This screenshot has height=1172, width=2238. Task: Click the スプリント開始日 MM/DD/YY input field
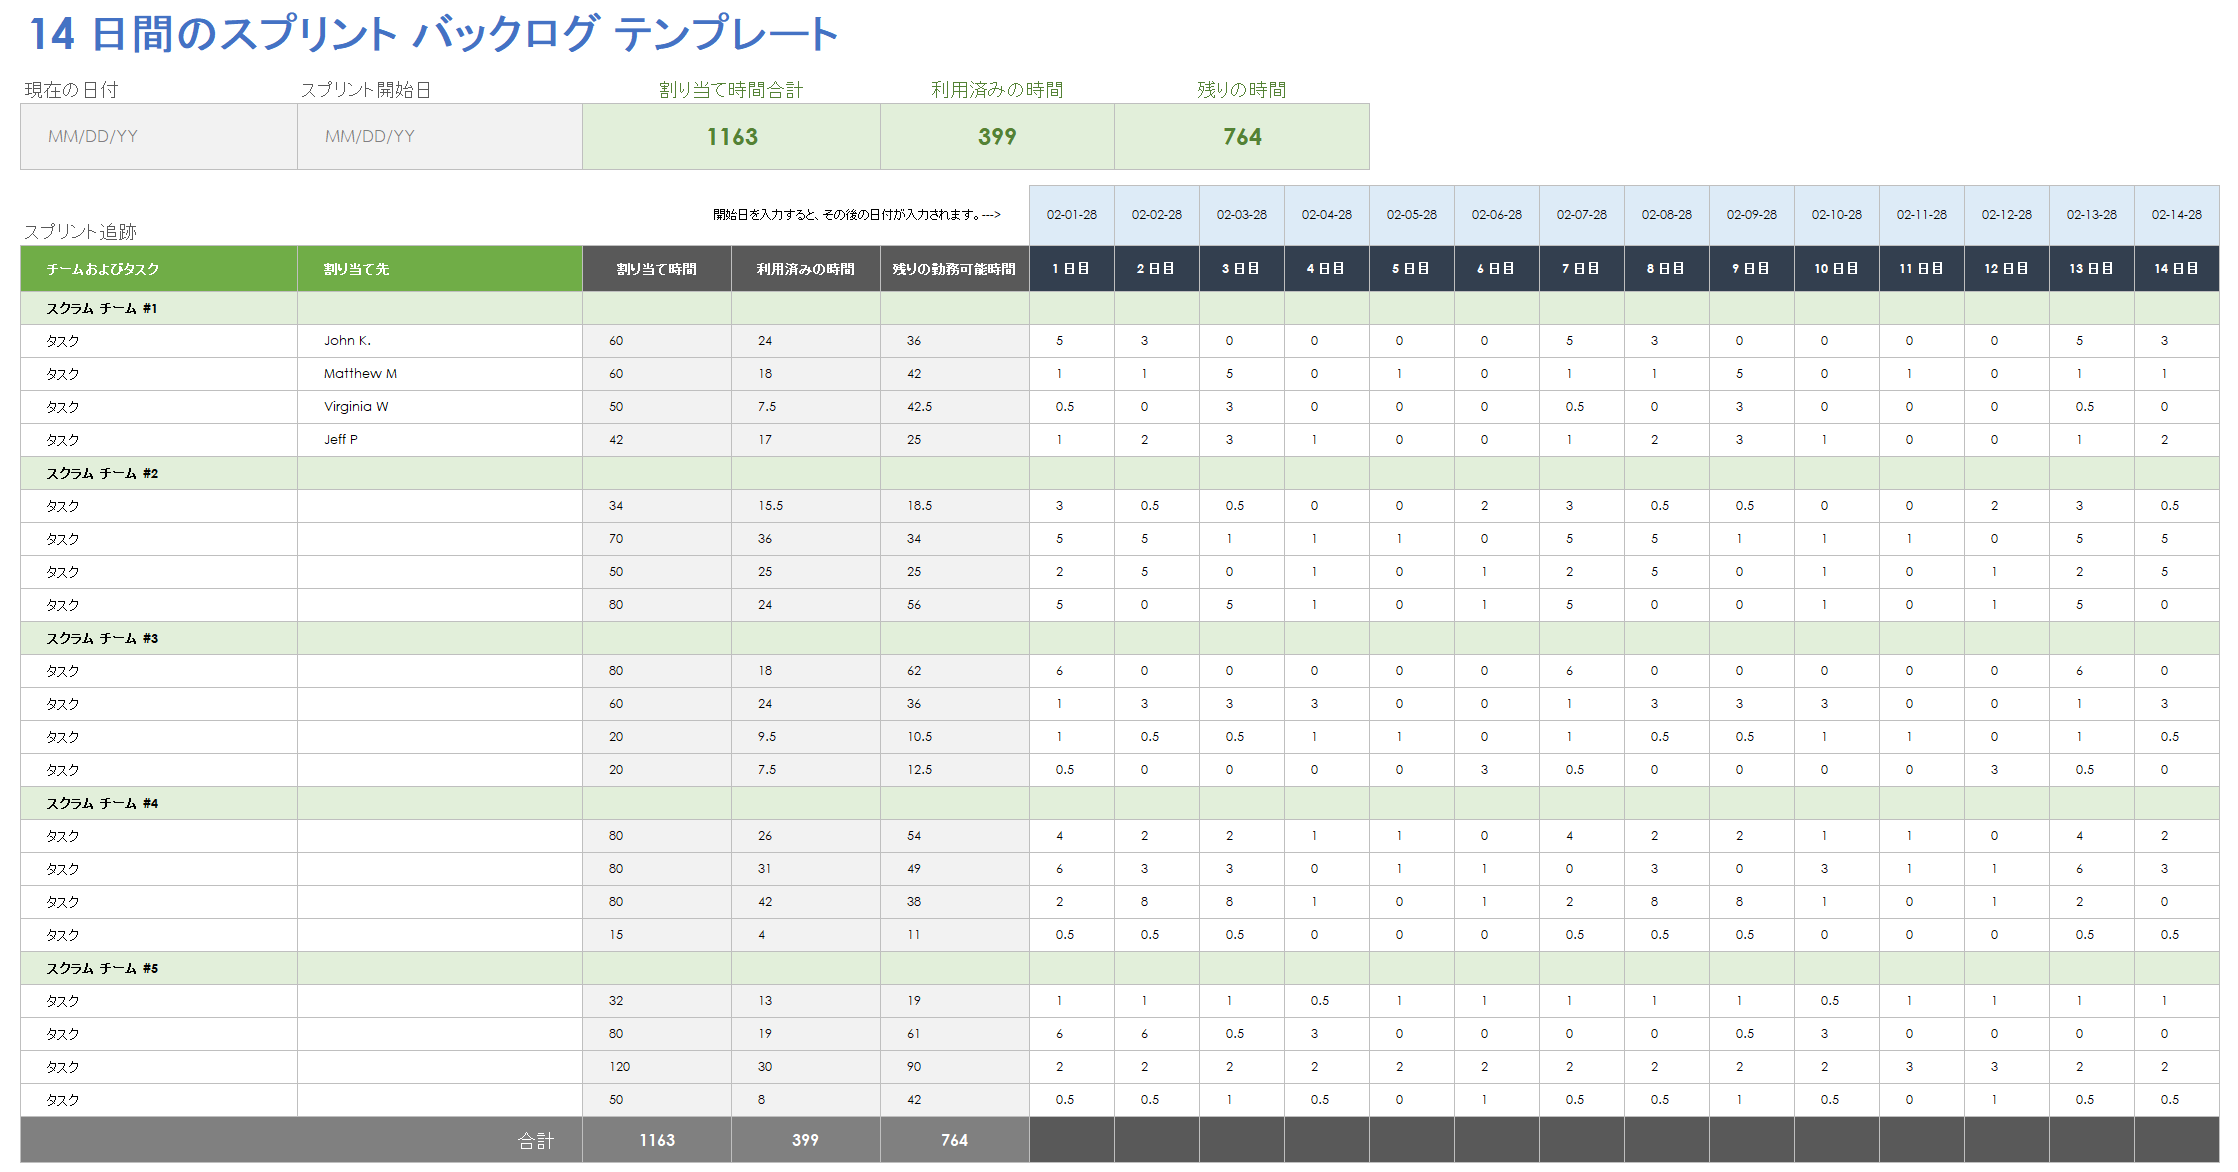pos(440,137)
